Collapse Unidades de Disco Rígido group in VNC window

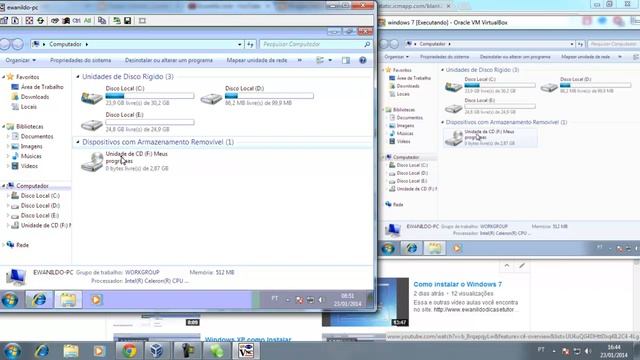[78, 77]
